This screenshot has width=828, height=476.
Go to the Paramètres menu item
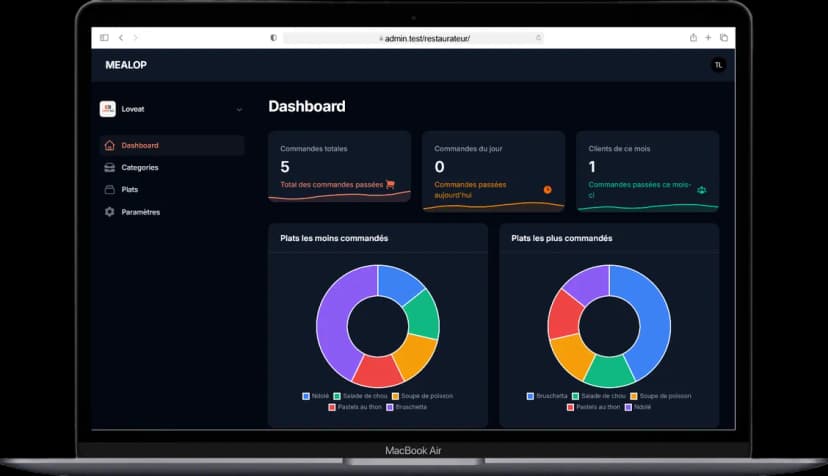click(140, 212)
